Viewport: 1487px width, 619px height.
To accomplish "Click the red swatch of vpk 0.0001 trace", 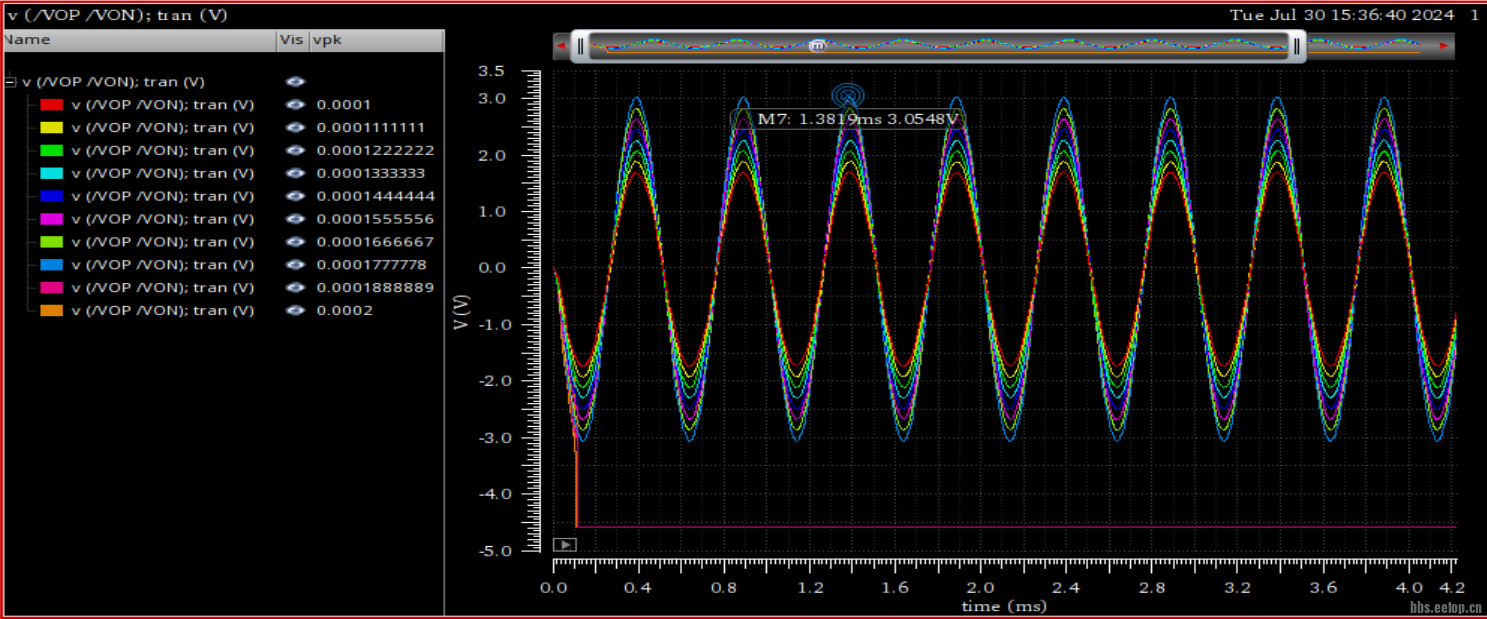I will (x=52, y=105).
